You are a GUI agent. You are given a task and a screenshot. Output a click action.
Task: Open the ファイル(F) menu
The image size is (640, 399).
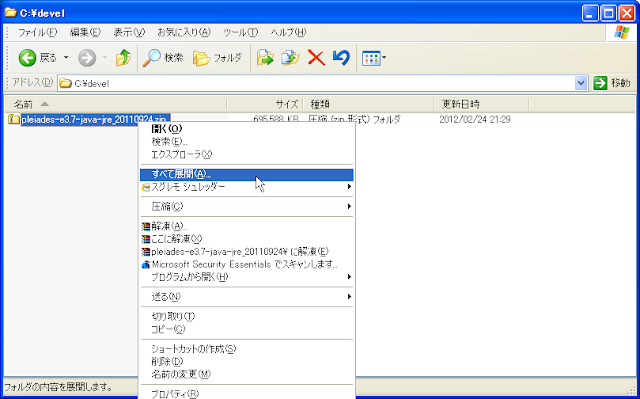(37, 32)
